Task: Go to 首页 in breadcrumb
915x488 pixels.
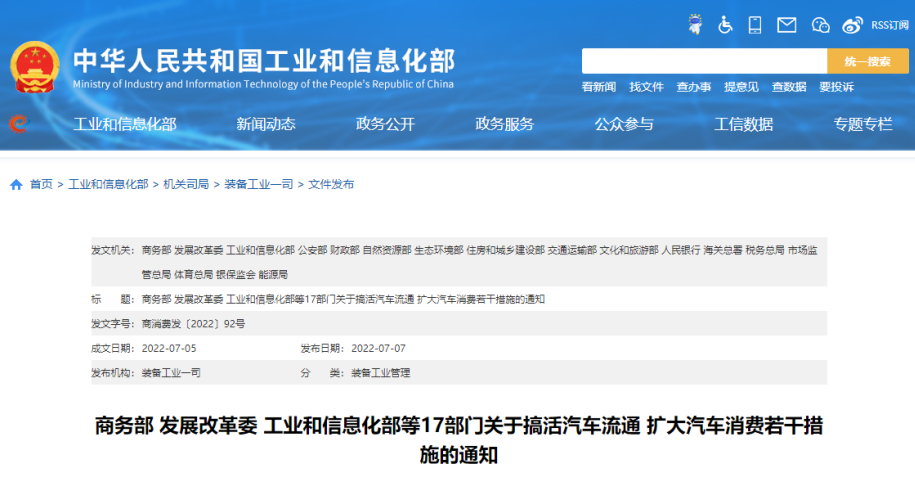Action: (41, 184)
